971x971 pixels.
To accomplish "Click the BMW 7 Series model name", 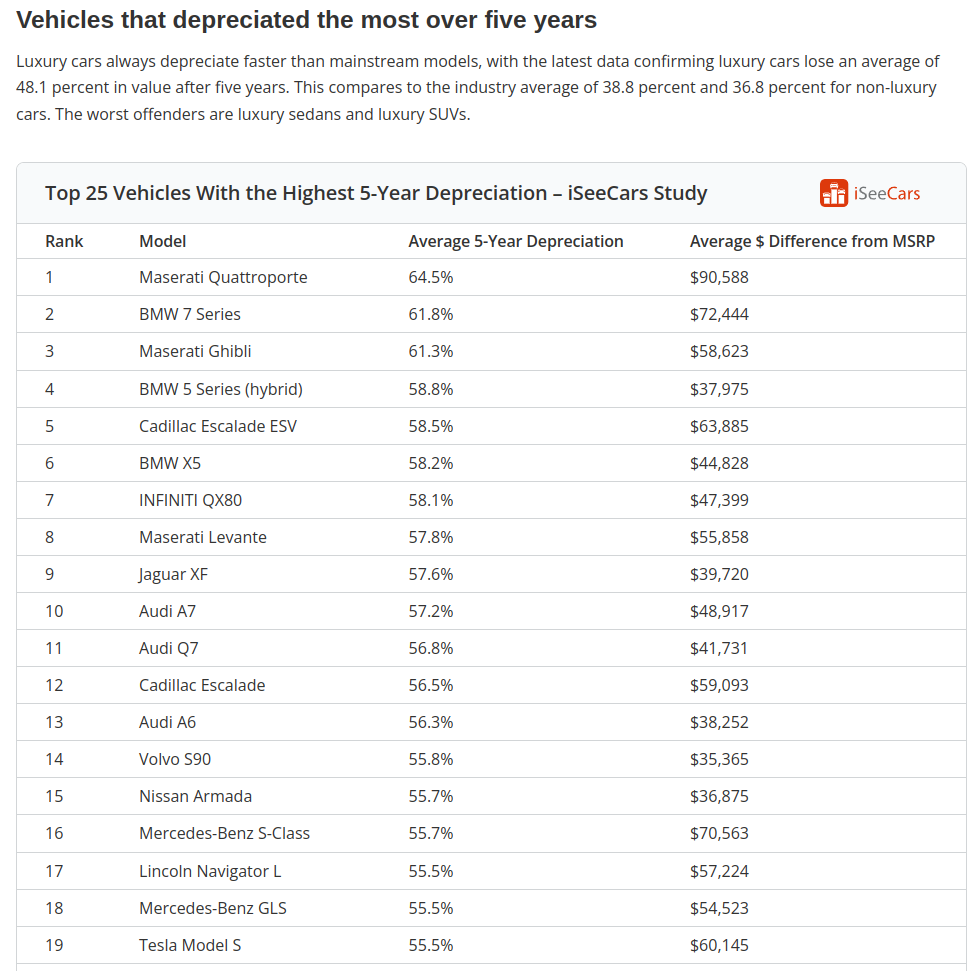I will pyautogui.click(x=190, y=314).
